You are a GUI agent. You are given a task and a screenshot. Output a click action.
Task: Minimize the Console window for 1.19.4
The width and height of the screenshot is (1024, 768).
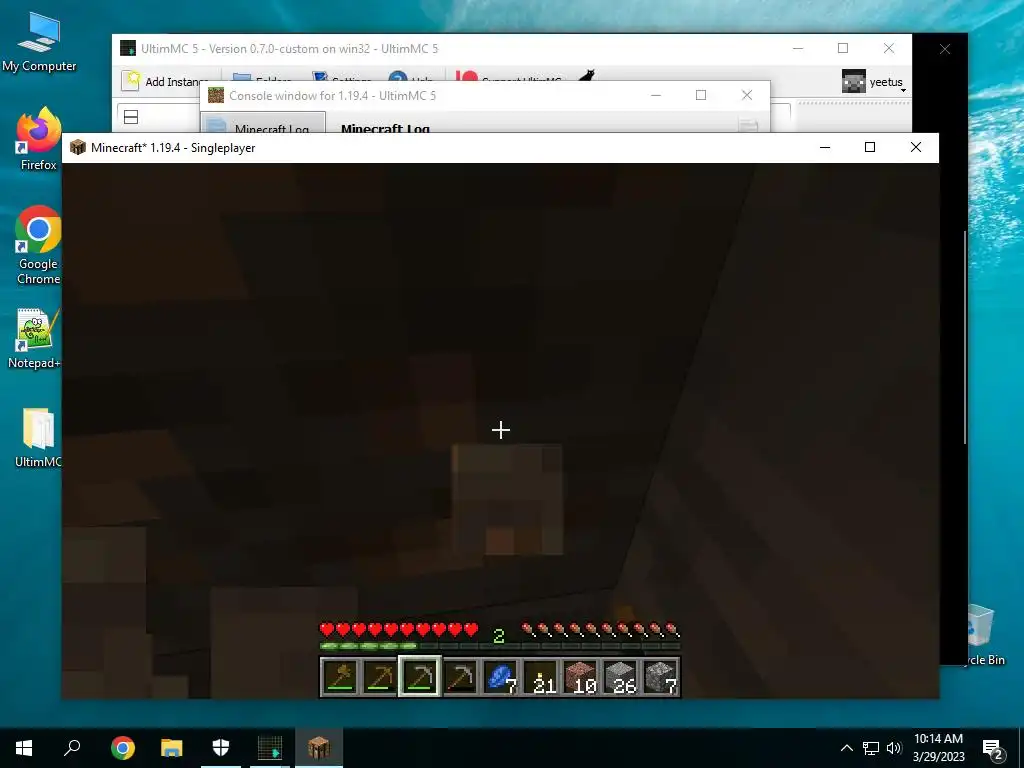coord(656,95)
